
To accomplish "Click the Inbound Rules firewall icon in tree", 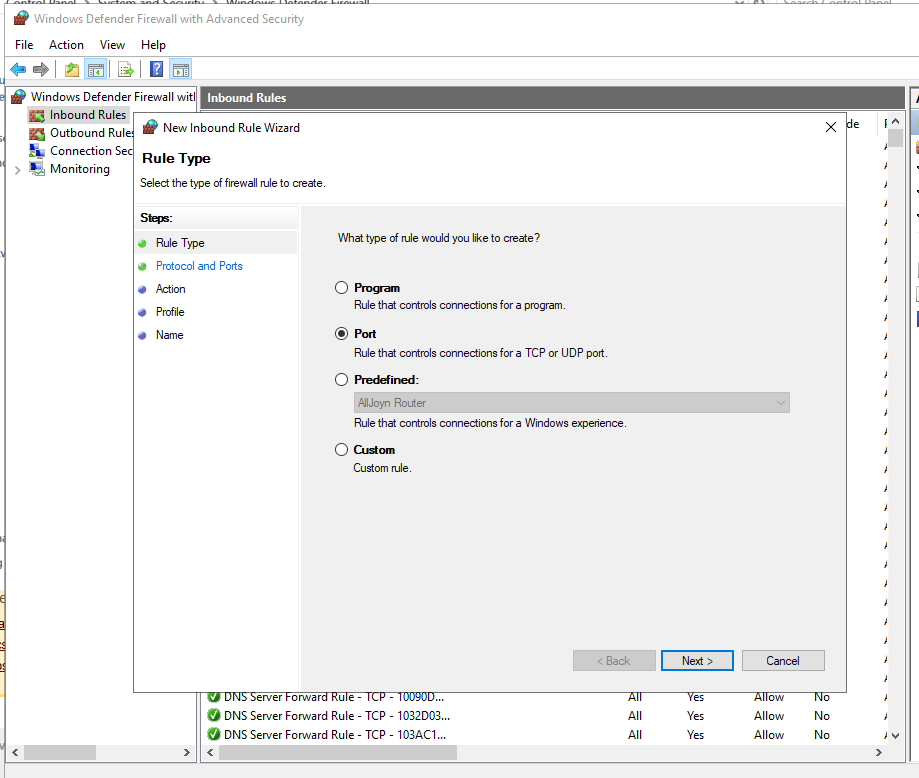I will 37,115.
